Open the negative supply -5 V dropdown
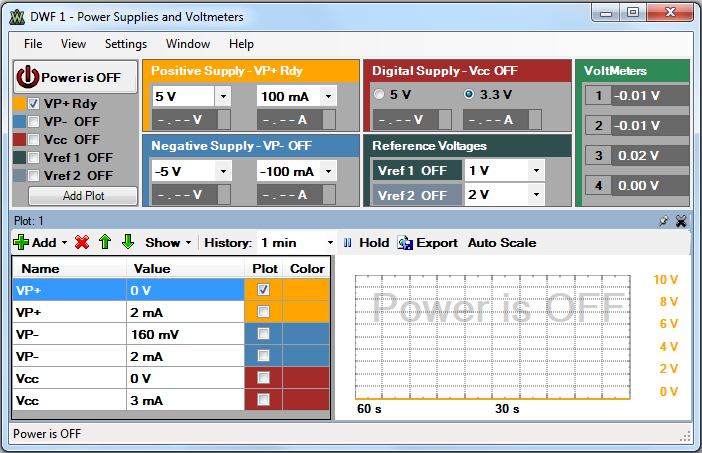This screenshot has height=453, width=702. 223,171
